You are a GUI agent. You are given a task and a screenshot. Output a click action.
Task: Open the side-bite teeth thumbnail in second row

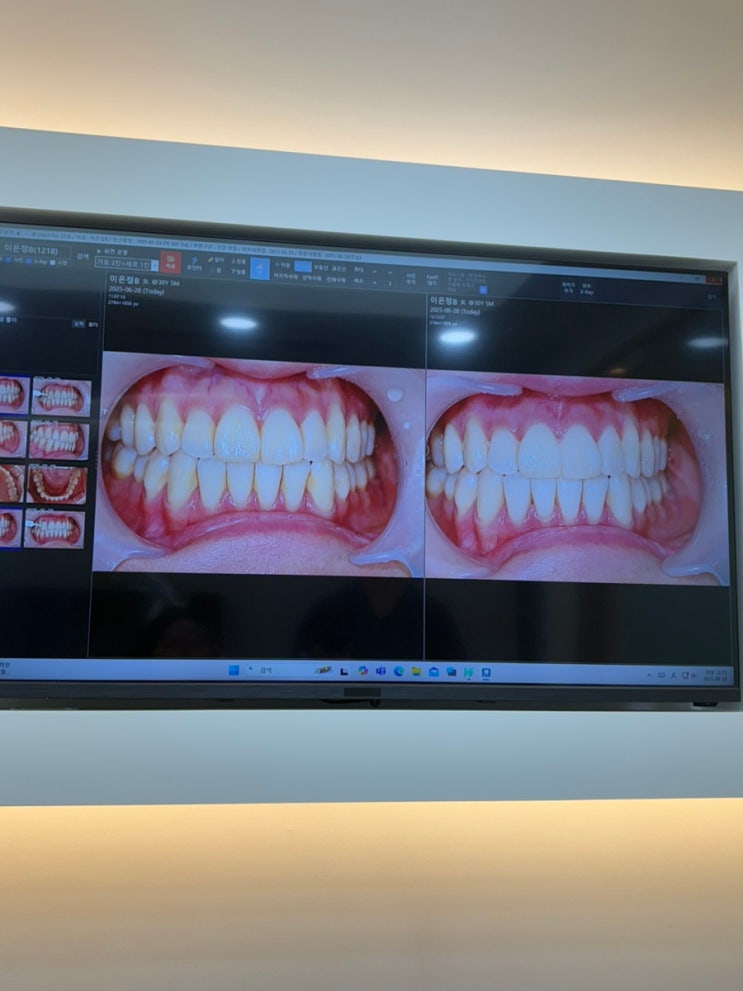tap(59, 441)
